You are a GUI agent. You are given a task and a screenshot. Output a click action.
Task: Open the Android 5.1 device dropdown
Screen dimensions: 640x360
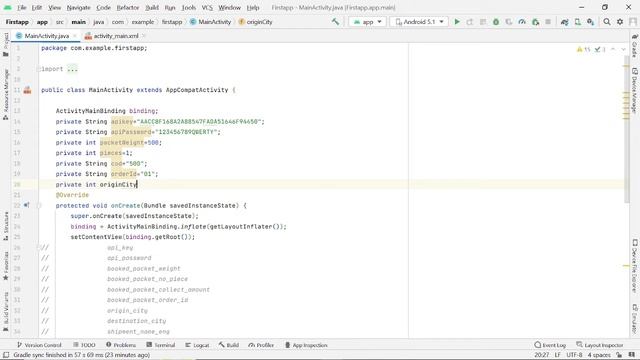pyautogui.click(x=419, y=22)
